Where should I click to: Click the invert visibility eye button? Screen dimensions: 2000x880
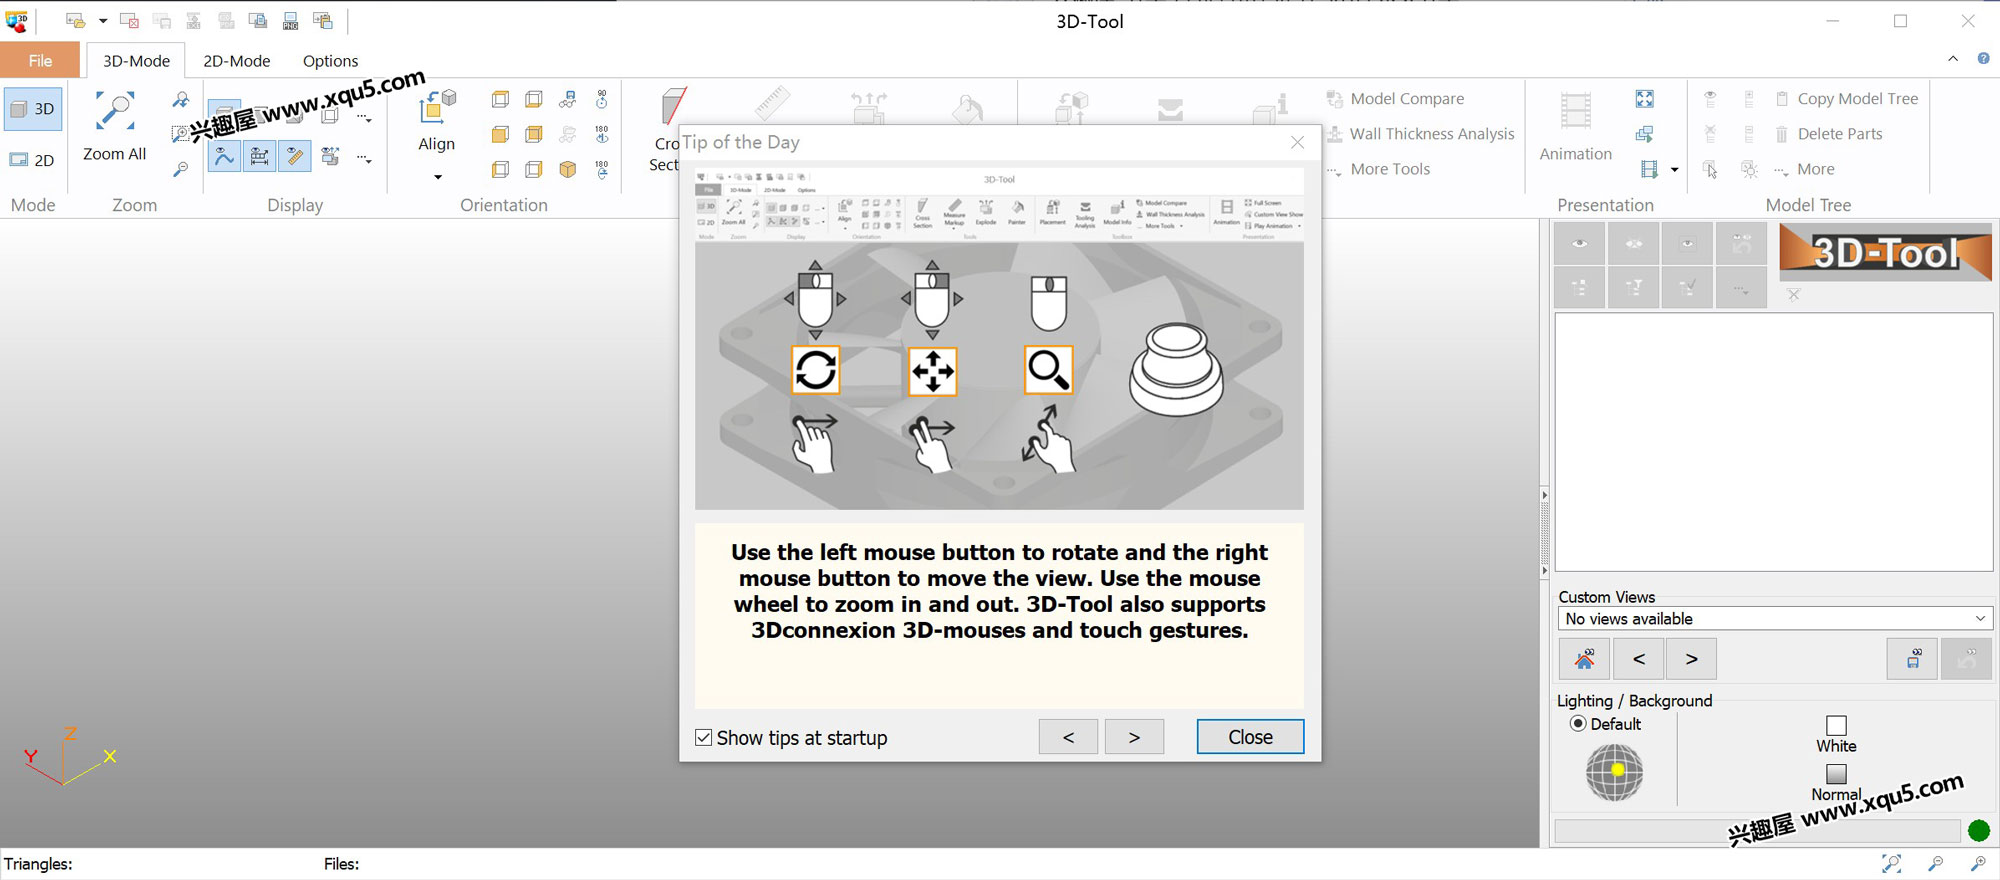pos(1634,244)
